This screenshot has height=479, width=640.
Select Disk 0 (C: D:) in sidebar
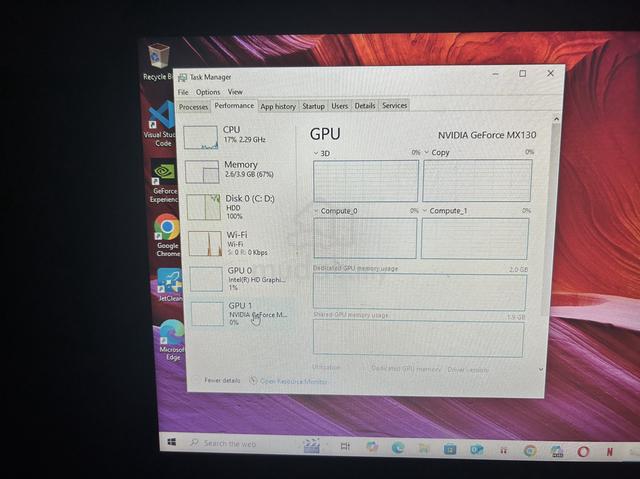click(240, 207)
